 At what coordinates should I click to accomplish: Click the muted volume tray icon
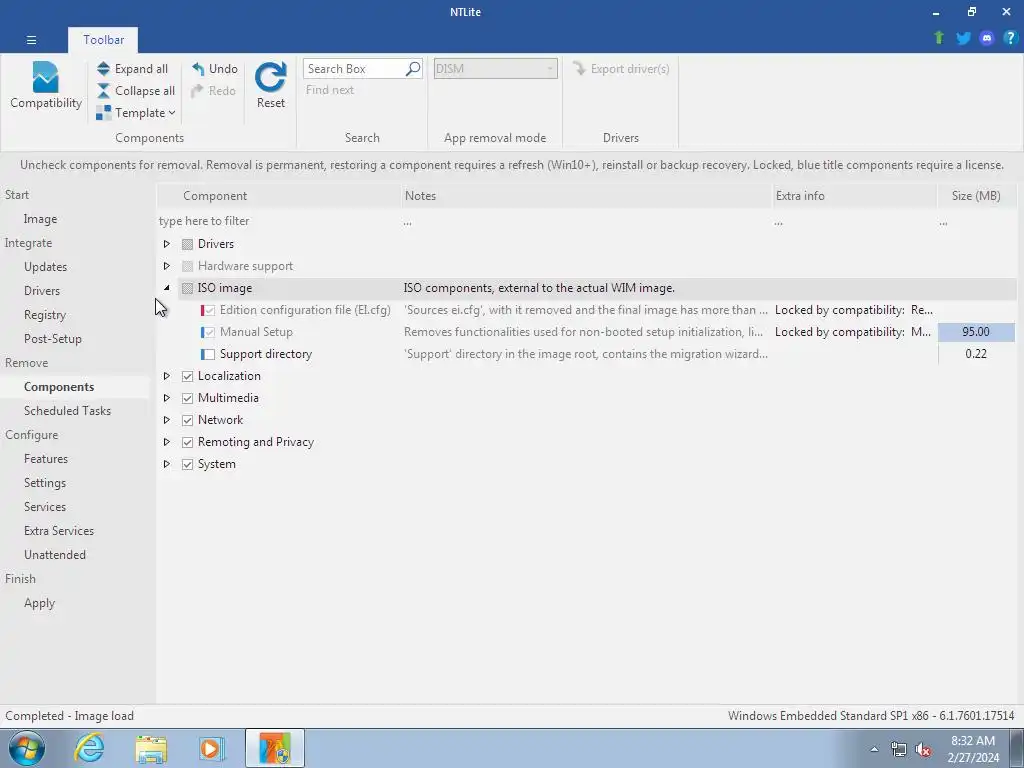click(x=923, y=750)
